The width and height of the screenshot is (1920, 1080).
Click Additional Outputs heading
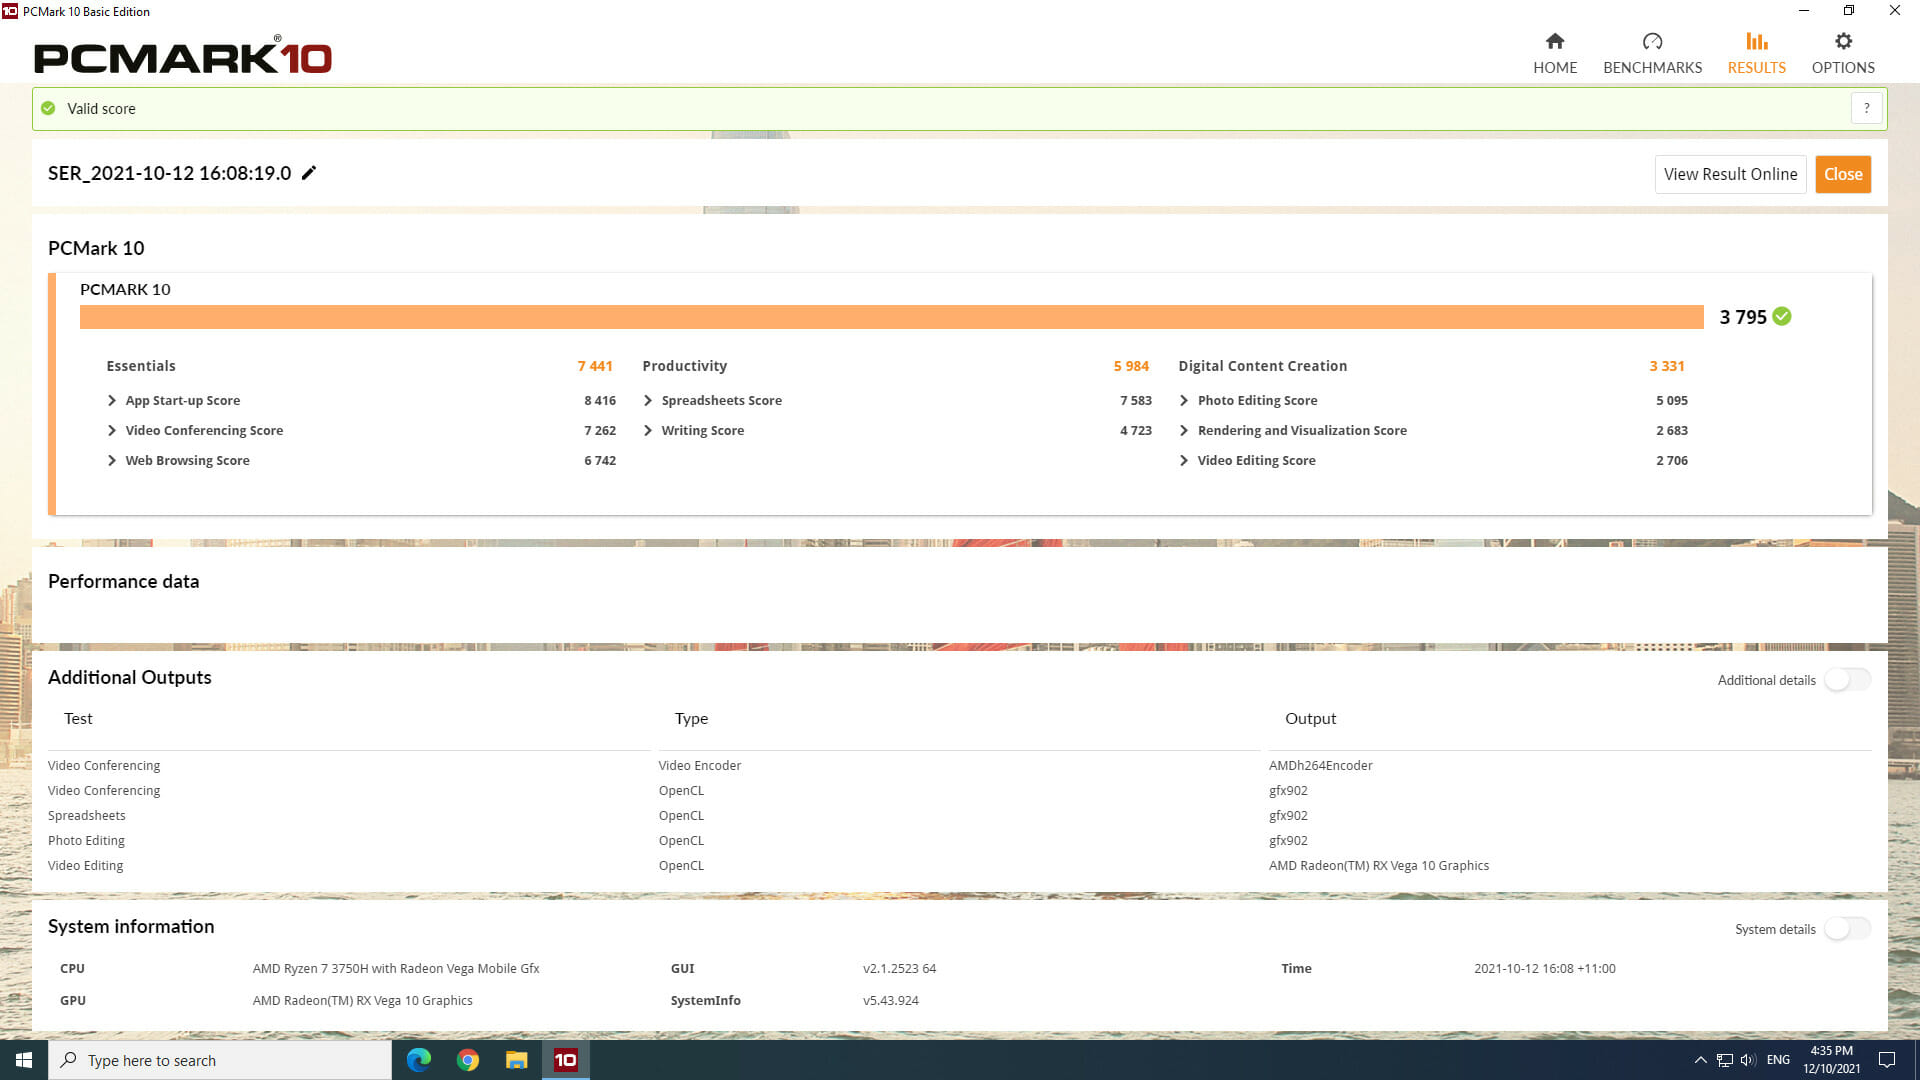[130, 677]
